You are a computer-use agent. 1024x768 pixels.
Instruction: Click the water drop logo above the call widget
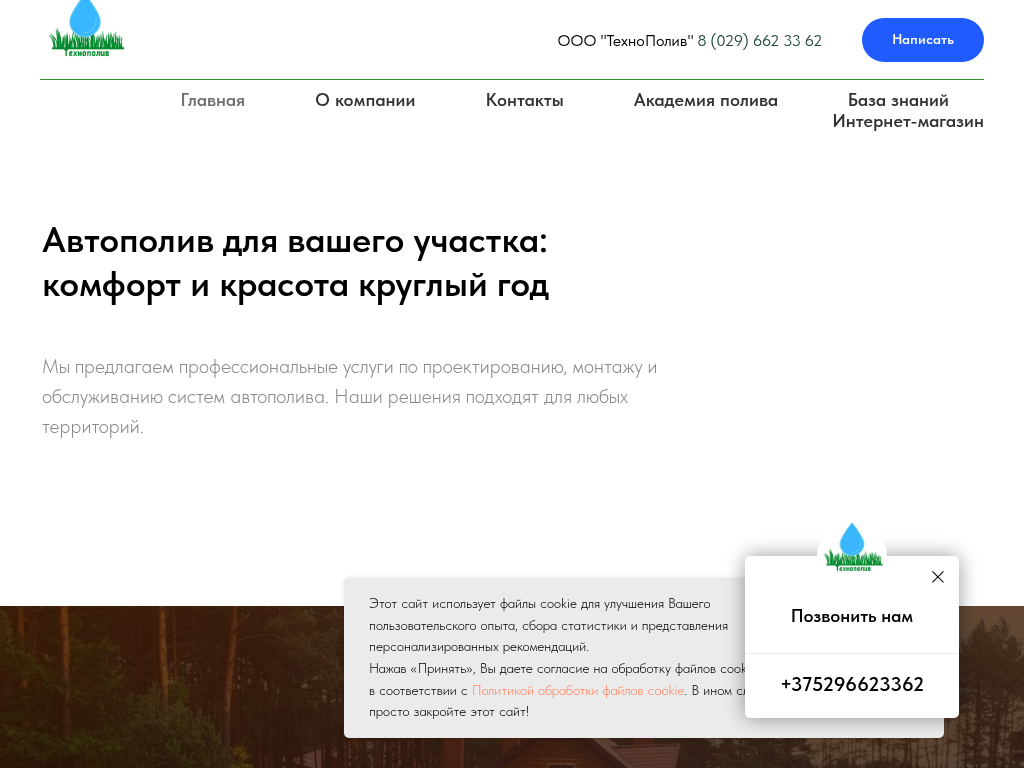(852, 546)
